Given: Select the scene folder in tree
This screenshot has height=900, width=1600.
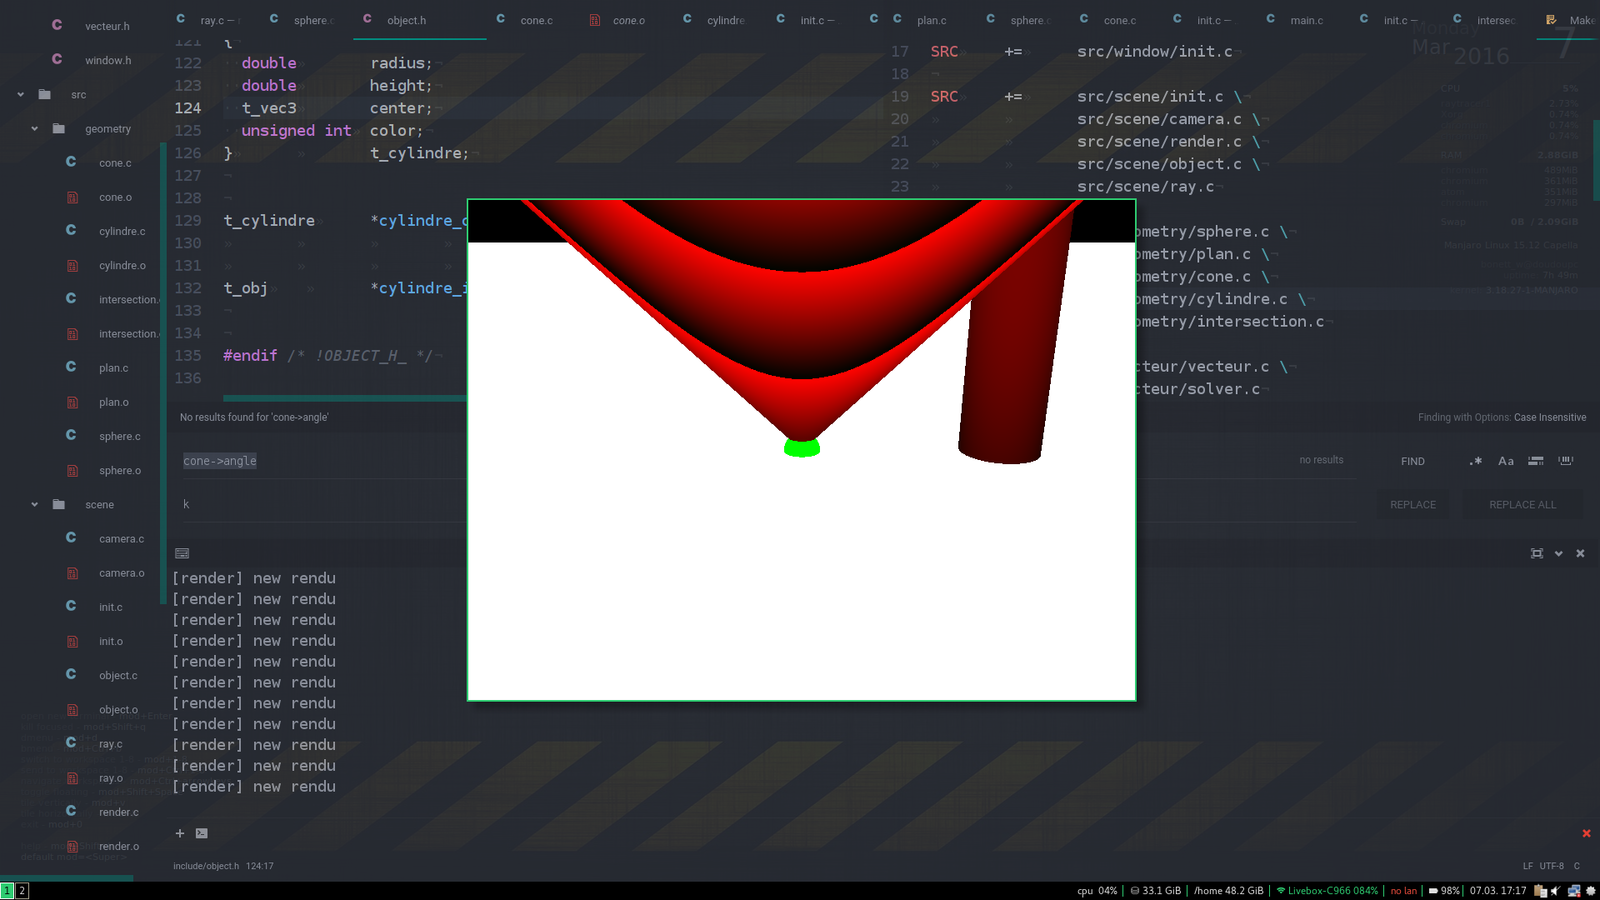Looking at the screenshot, I should [x=100, y=505].
